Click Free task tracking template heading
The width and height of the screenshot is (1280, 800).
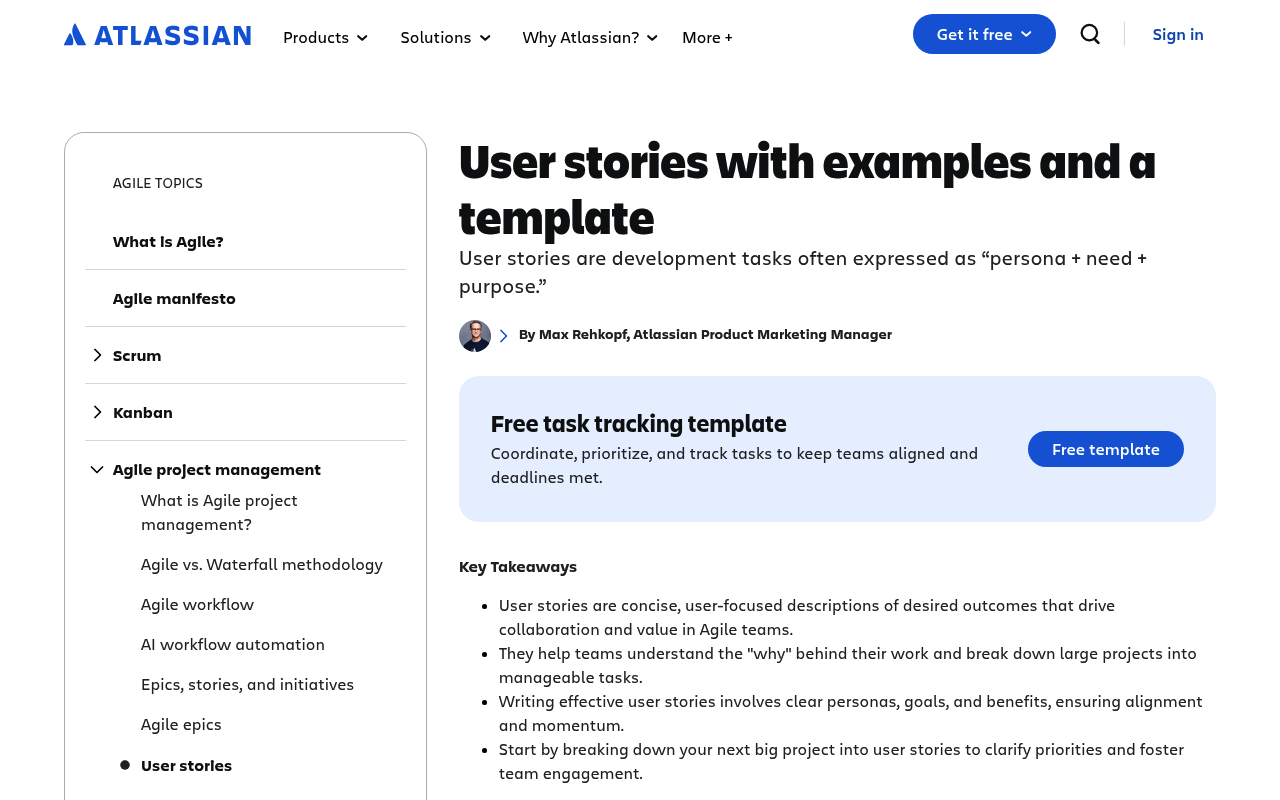pyautogui.click(x=639, y=423)
